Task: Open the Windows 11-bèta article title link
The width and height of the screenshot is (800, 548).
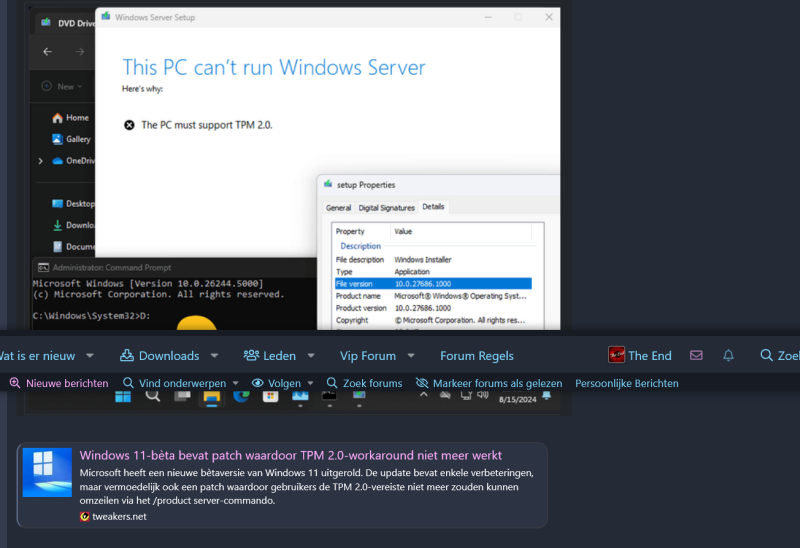Action: tap(290, 455)
